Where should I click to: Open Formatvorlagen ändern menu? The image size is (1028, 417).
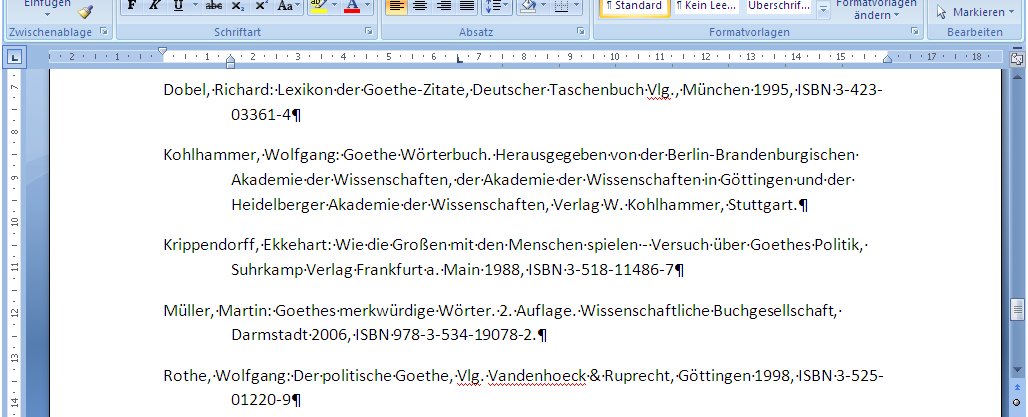(x=876, y=9)
